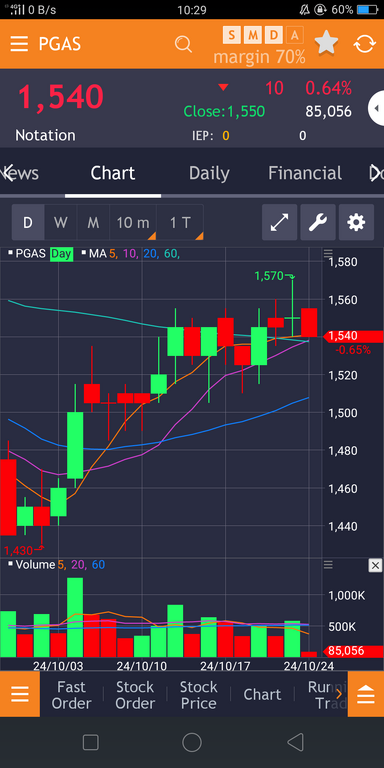
Task: Close the Volume indicator panel
Action: [x=375, y=565]
